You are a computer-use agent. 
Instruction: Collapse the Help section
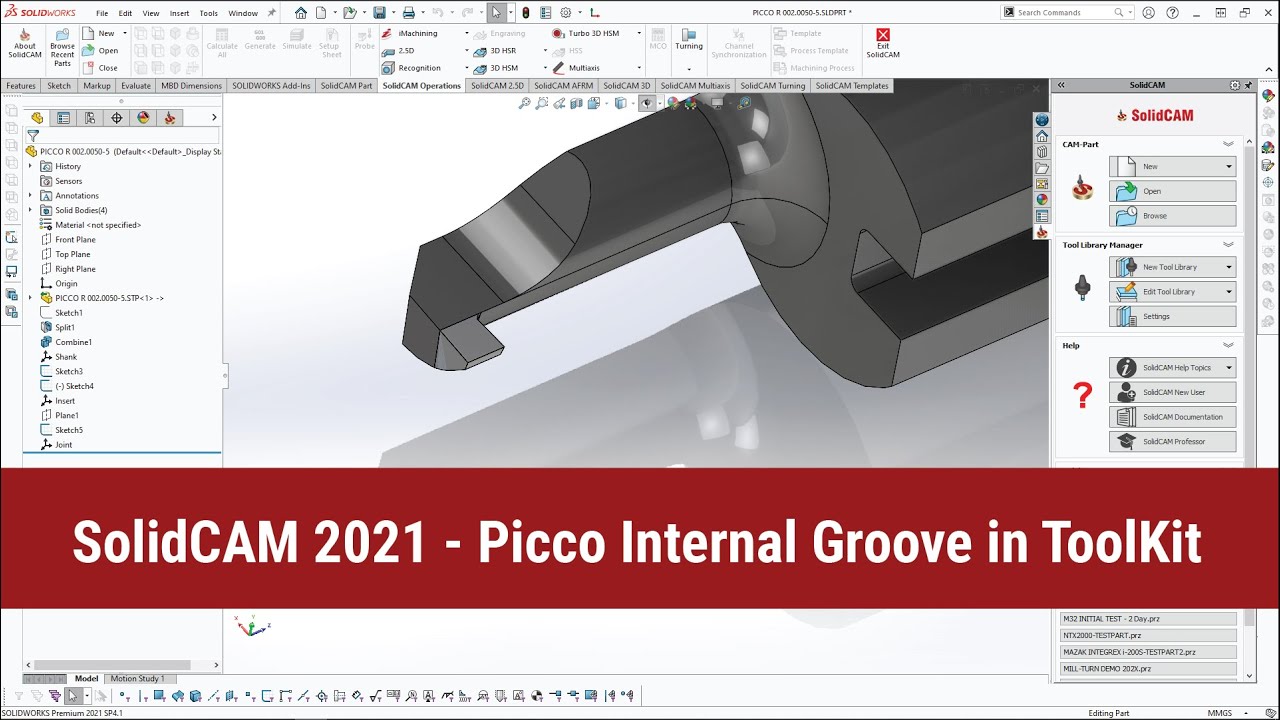[1228, 346]
